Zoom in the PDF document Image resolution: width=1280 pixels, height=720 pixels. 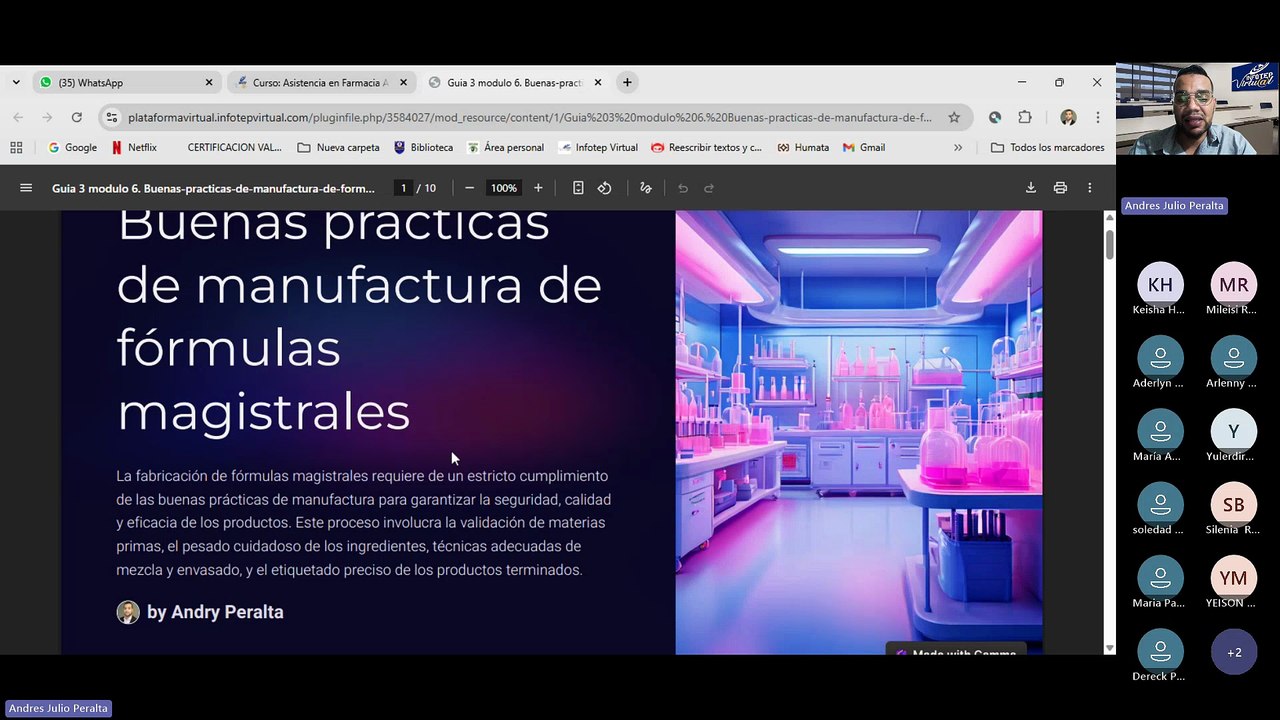point(538,188)
